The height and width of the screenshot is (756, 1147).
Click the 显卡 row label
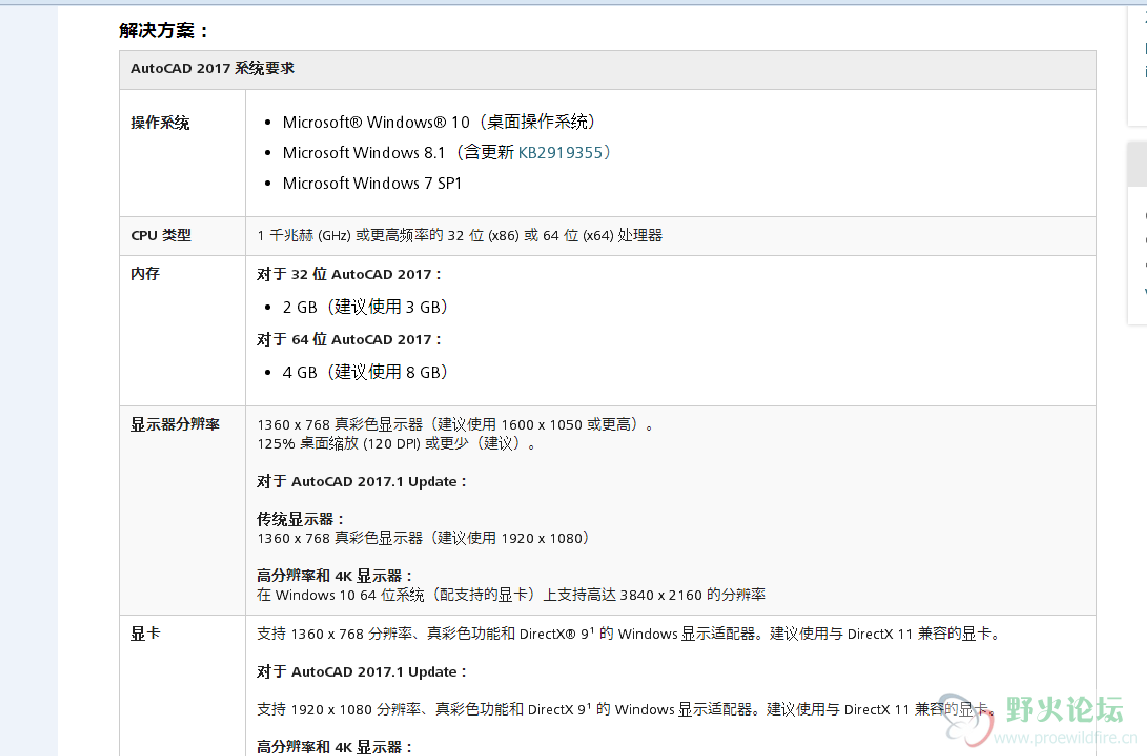[146, 633]
